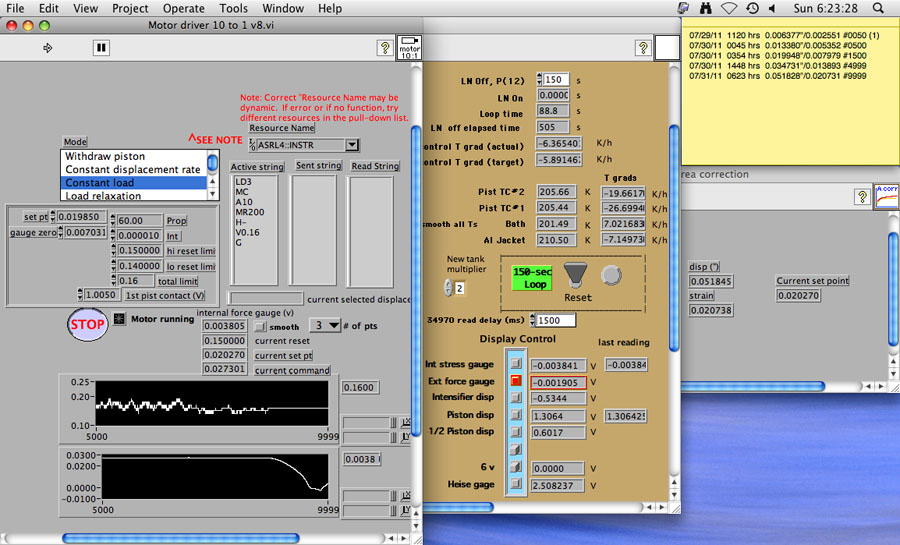Viewport: 900px width, 545px height.
Task: Open Spotlight search in the menu bar
Action: [x=878, y=8]
